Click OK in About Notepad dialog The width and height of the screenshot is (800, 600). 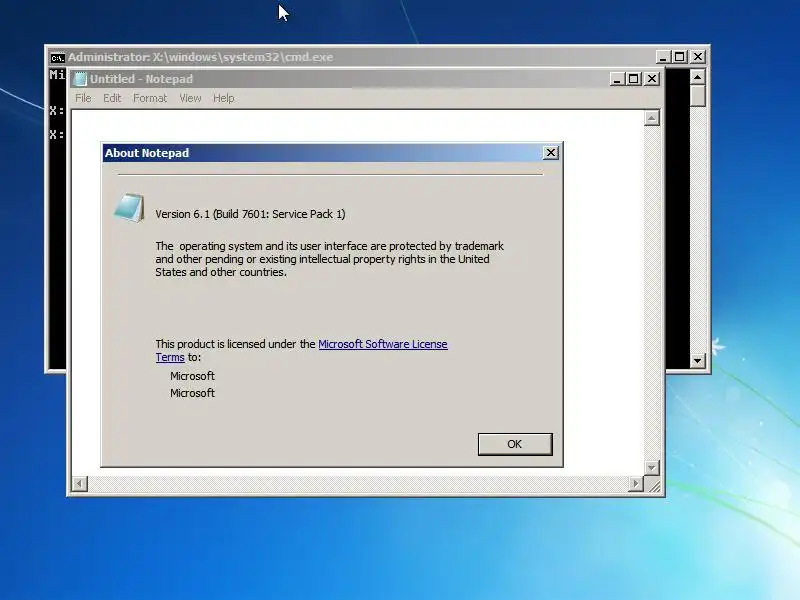515,444
